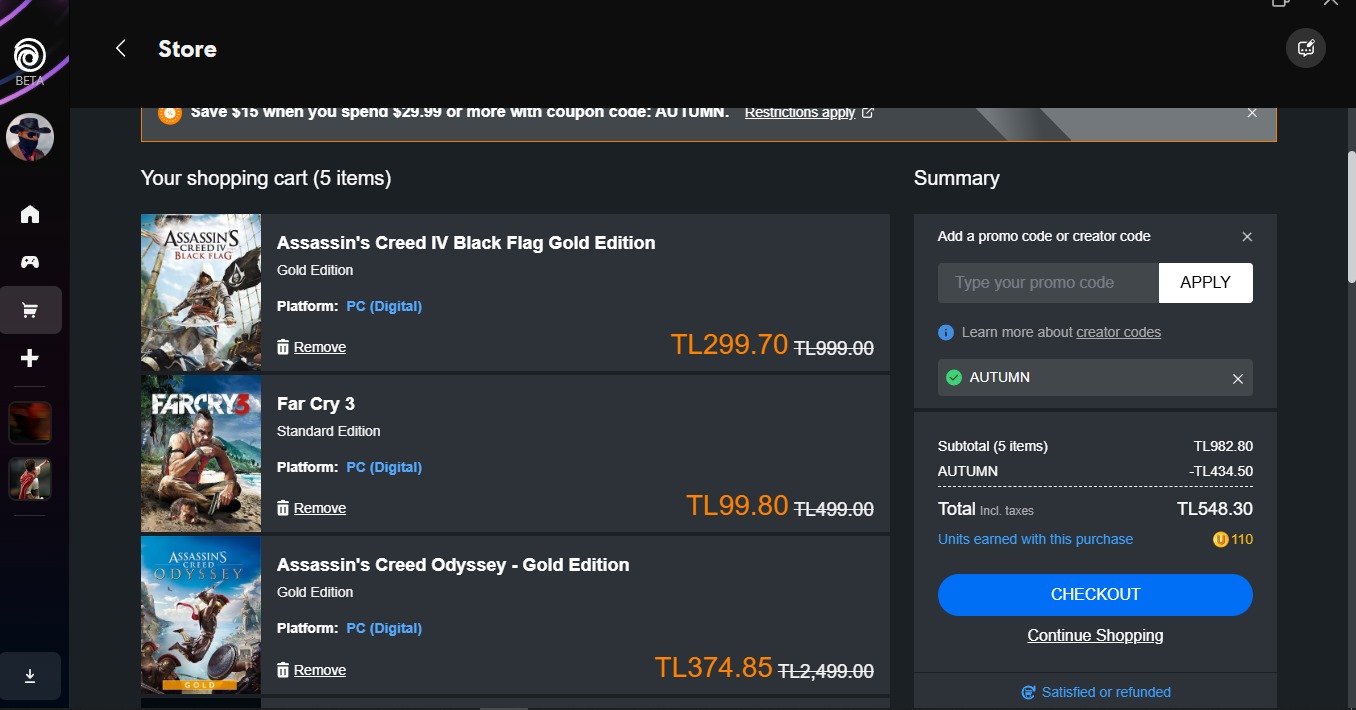
Task: Remove Assassin's Creed Odyssey from cart
Action: click(x=312, y=670)
